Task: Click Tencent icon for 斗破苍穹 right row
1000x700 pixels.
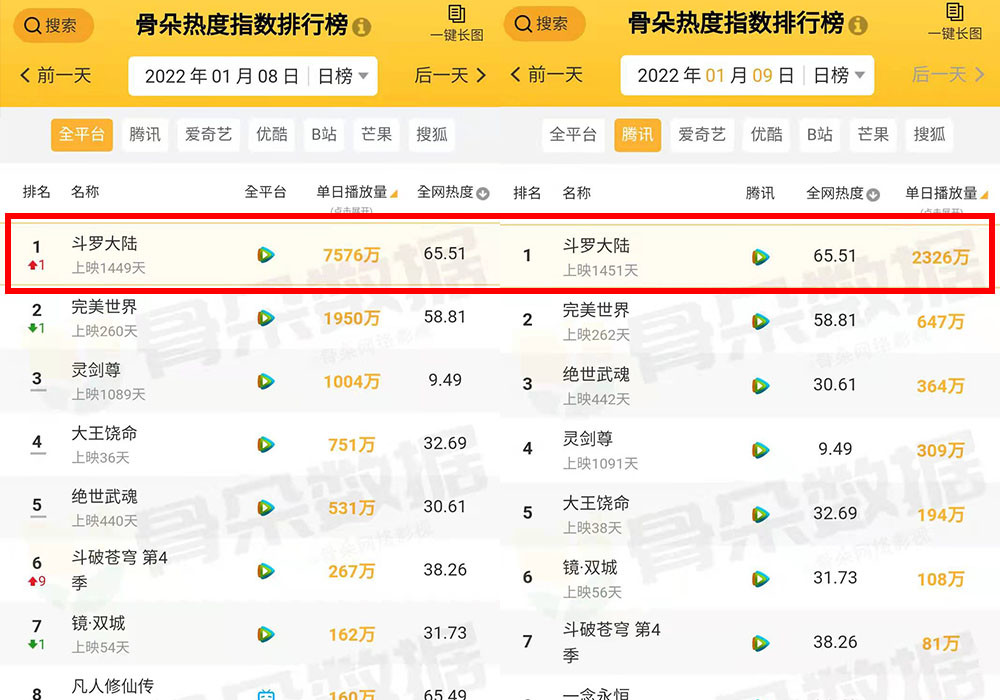Action: pos(760,643)
